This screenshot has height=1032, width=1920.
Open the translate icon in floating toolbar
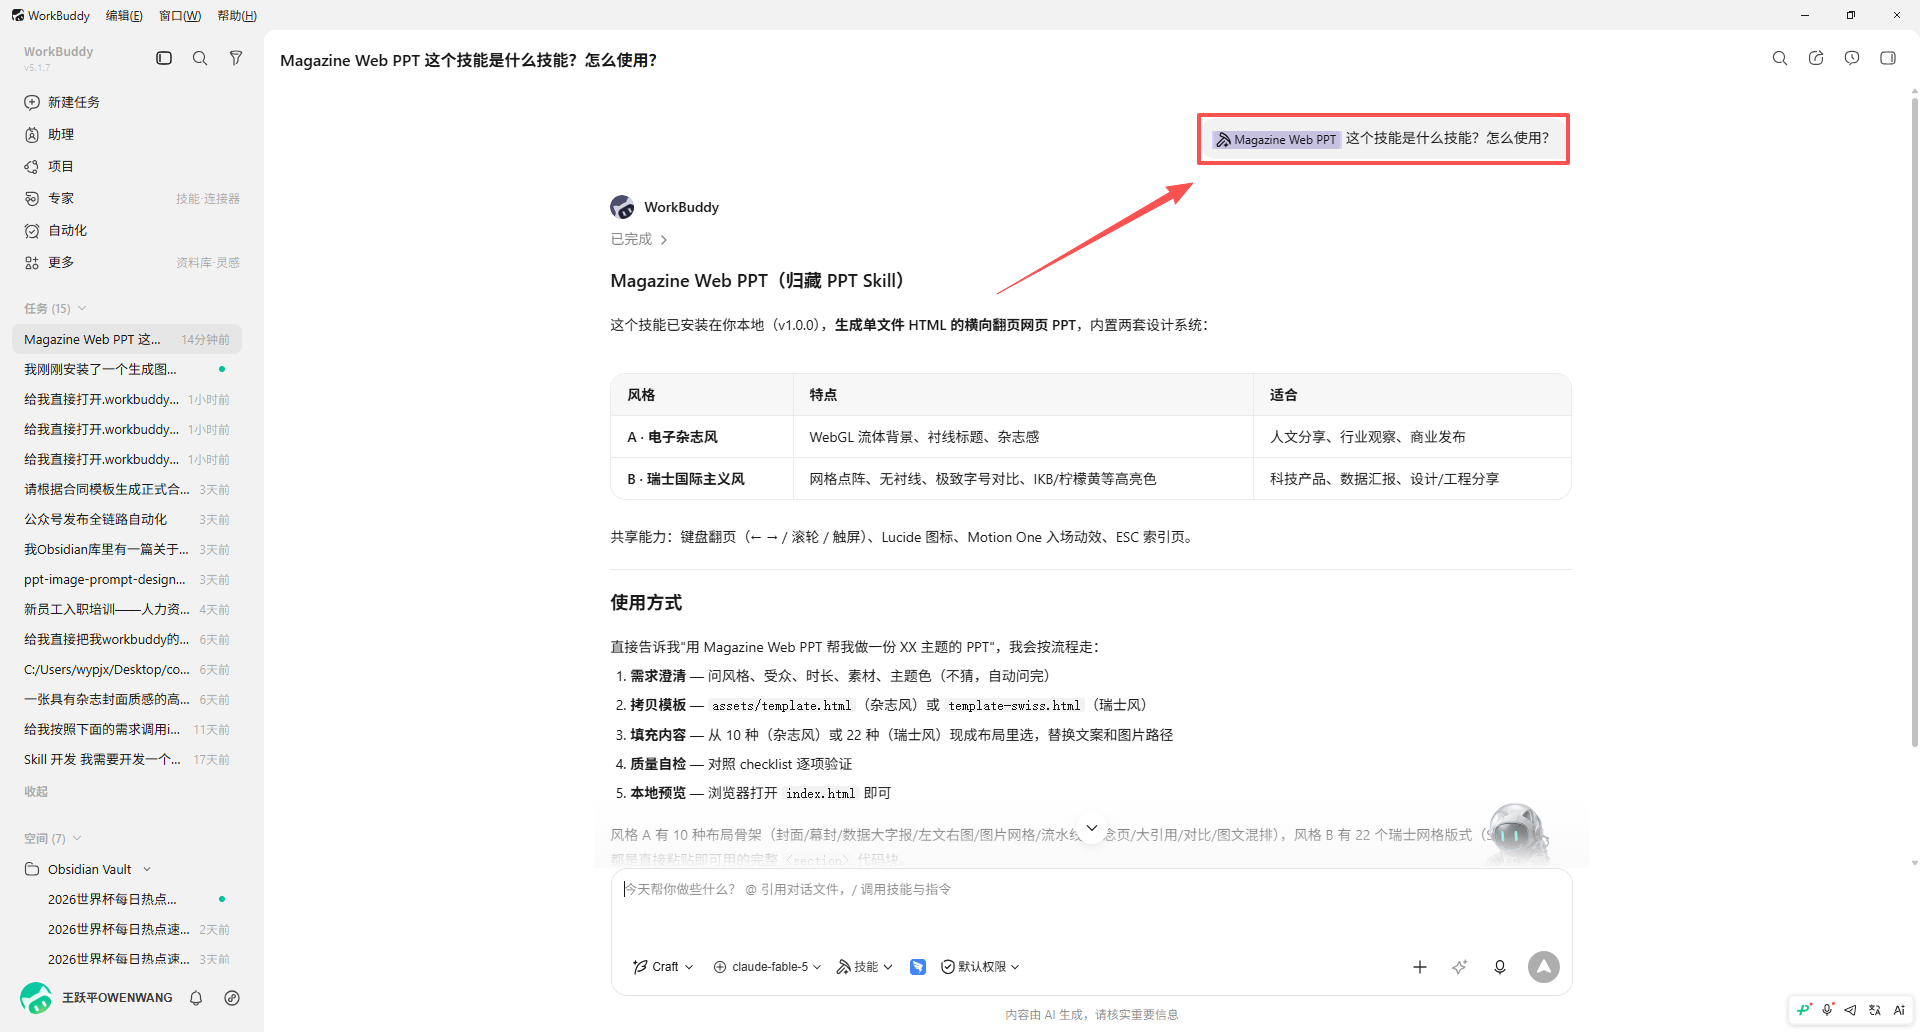click(x=1875, y=1010)
